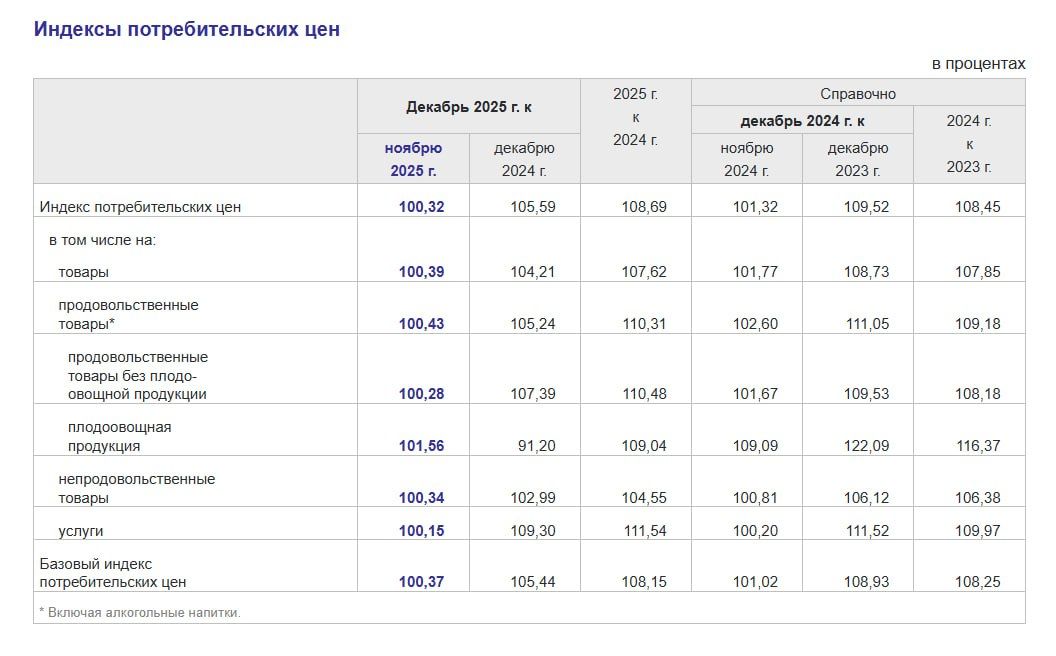Click the bold value 100,32

click(x=421, y=207)
